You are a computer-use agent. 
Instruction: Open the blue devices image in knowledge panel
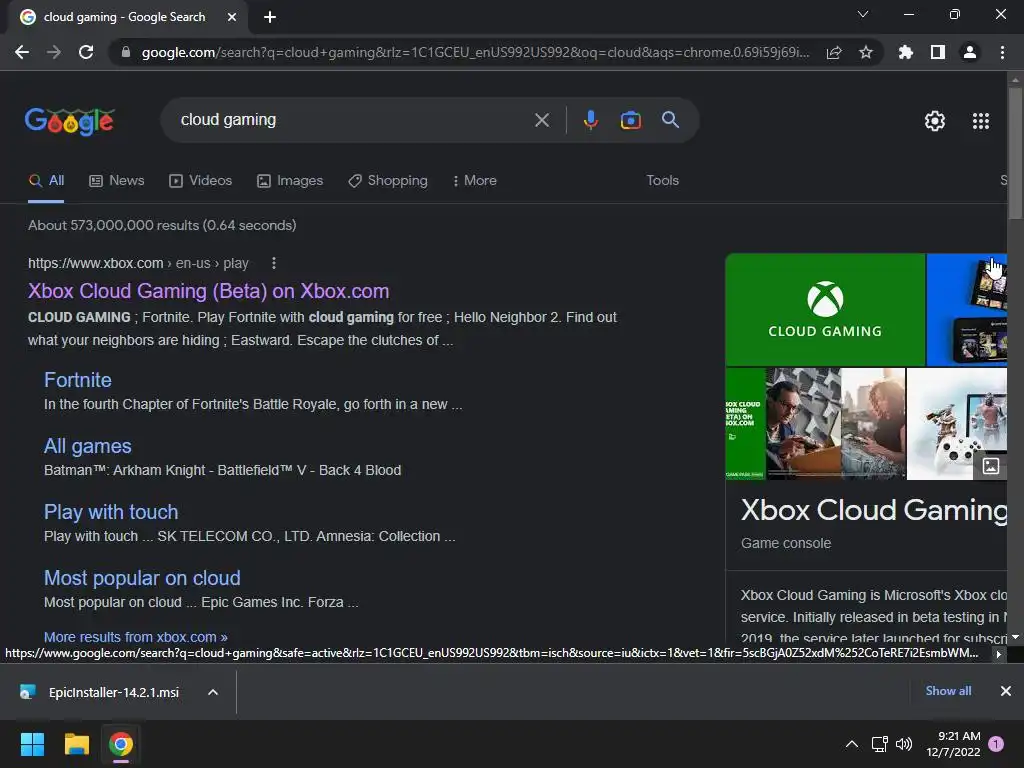click(967, 310)
